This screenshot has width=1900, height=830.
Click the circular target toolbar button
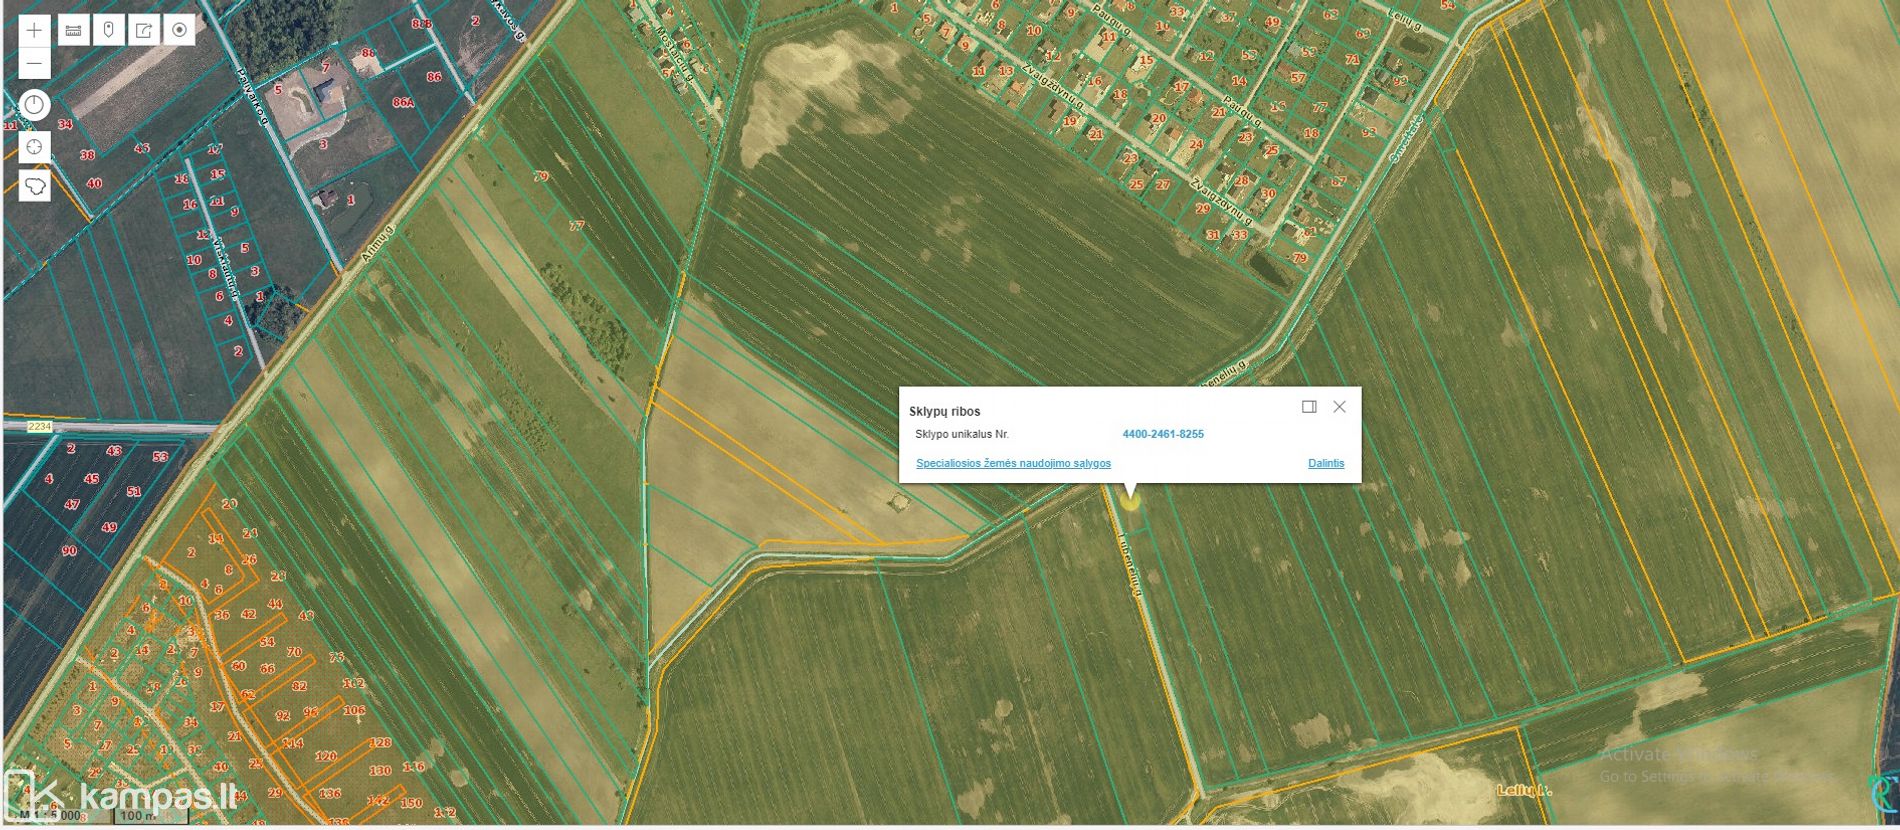point(180,31)
